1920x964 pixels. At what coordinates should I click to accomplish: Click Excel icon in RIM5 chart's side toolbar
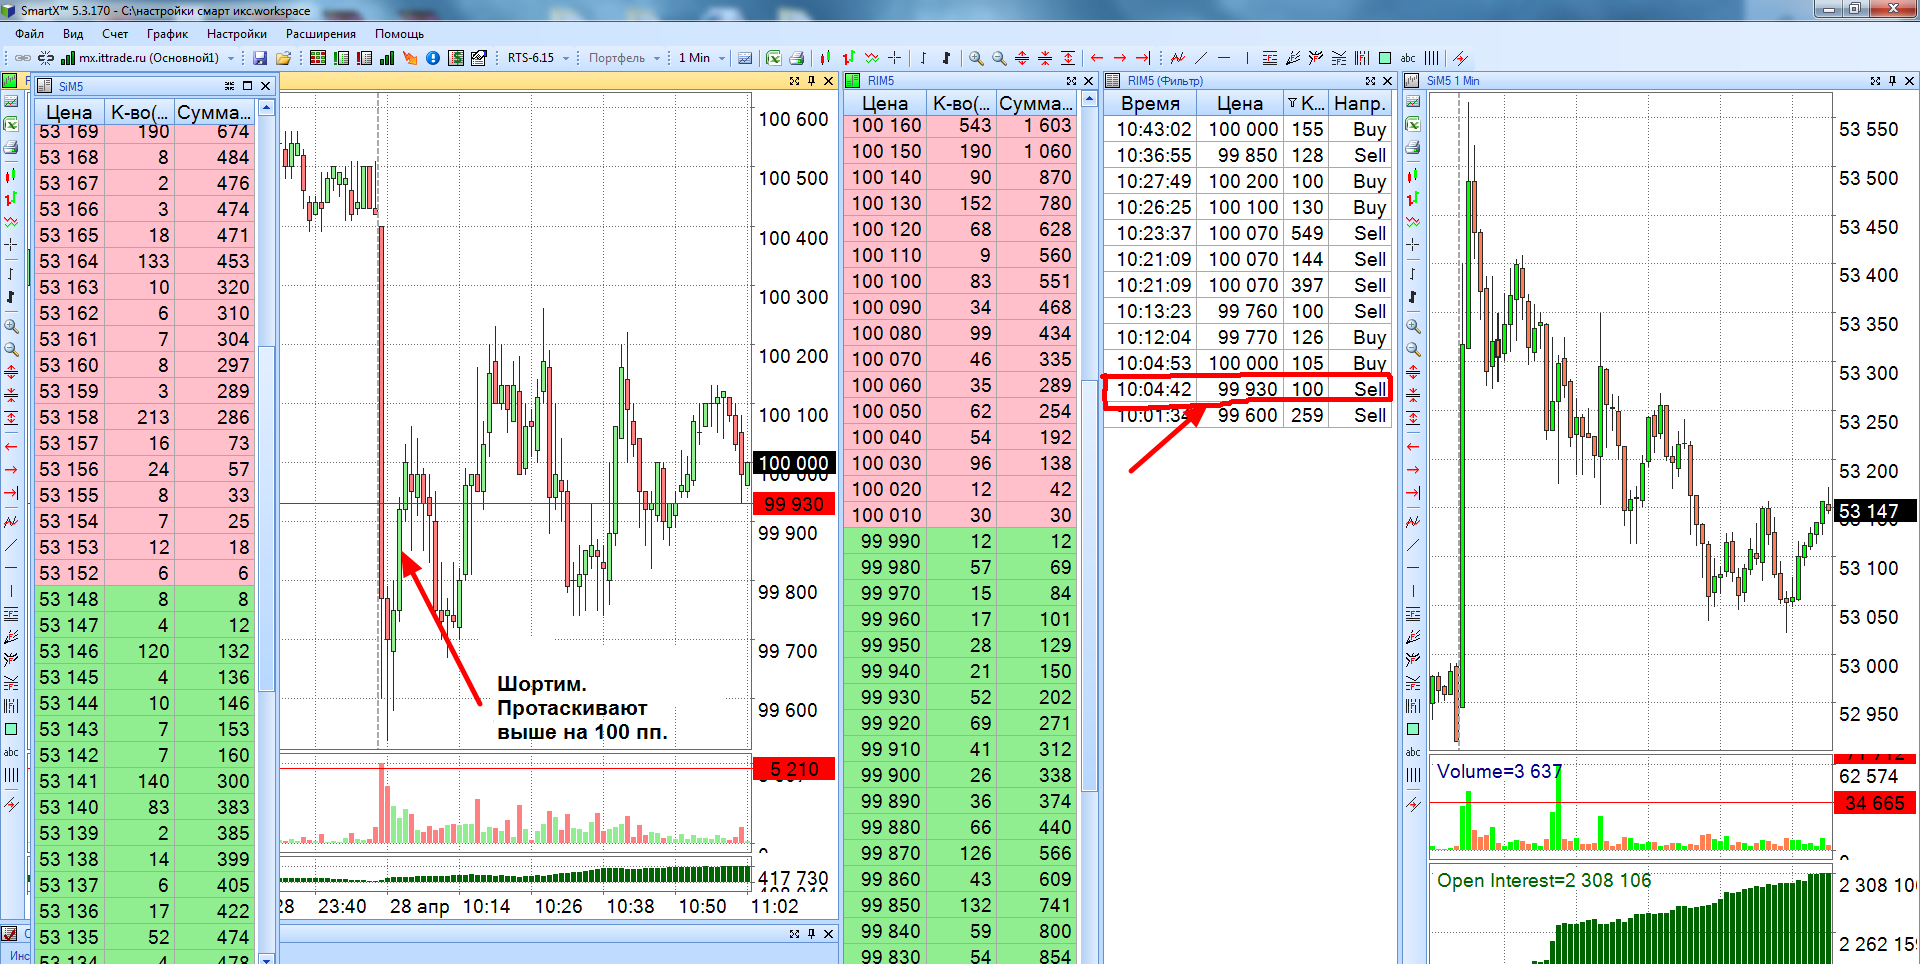11,124
